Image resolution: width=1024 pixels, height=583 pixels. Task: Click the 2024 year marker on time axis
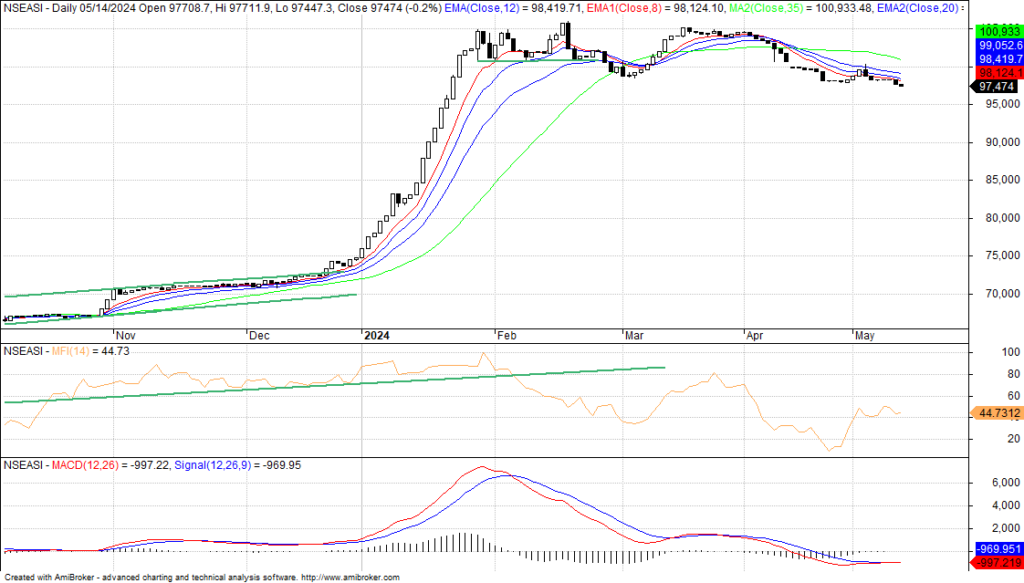click(377, 336)
